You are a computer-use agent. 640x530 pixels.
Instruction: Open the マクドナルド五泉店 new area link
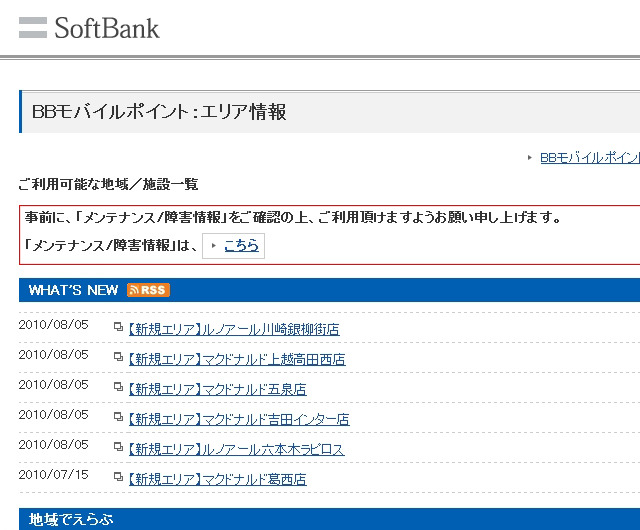pos(217,389)
